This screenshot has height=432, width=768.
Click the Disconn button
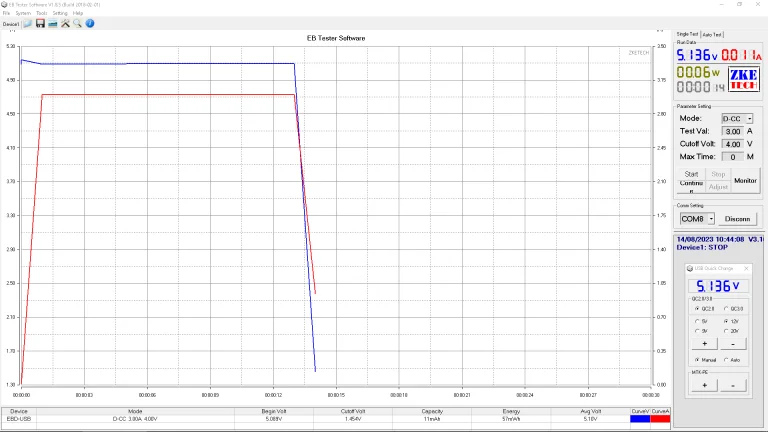(737, 218)
